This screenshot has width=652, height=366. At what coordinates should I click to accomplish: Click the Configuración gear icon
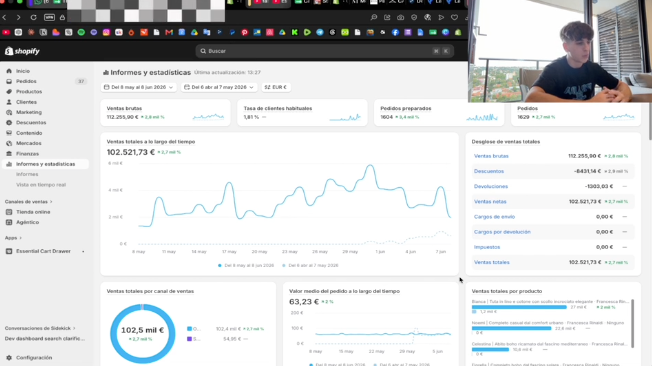pyautogui.click(x=9, y=358)
